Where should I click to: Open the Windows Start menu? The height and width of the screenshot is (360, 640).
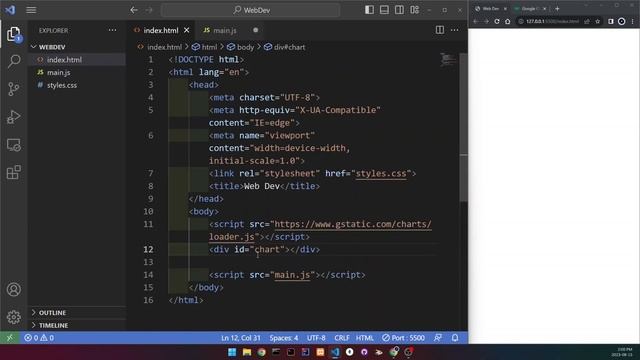point(232,352)
